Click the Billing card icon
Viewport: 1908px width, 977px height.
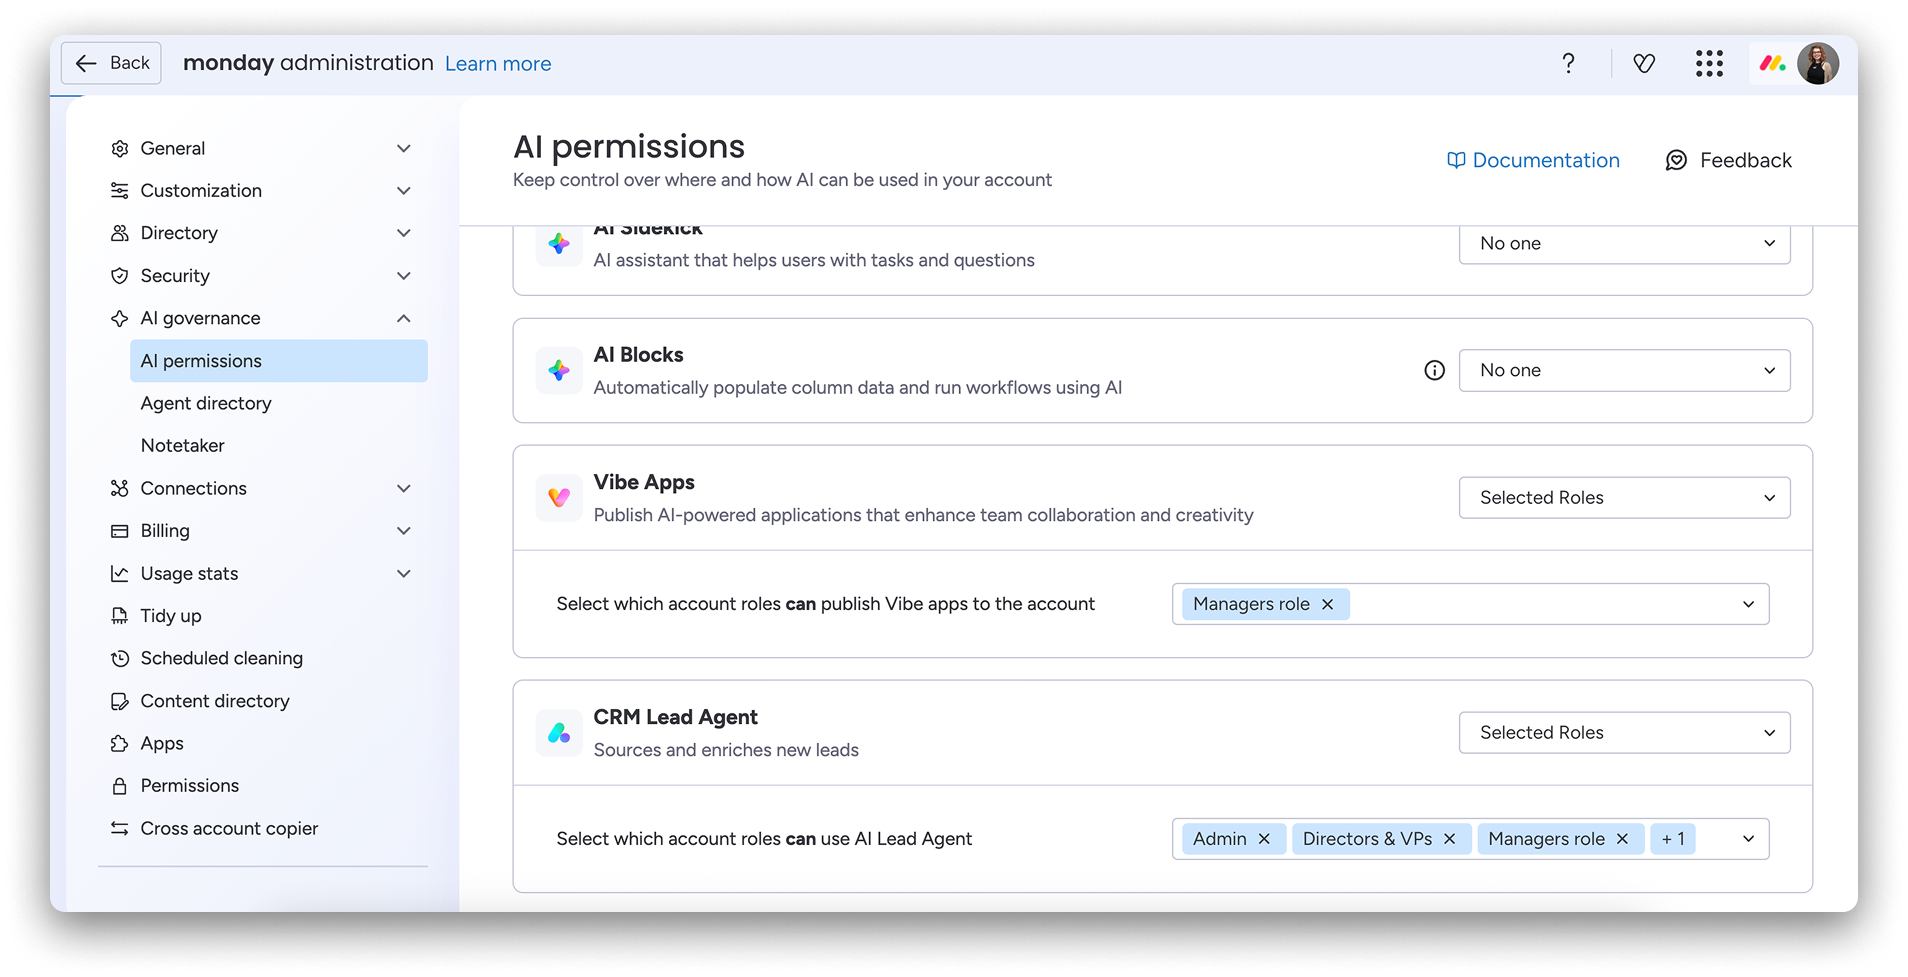(x=120, y=531)
